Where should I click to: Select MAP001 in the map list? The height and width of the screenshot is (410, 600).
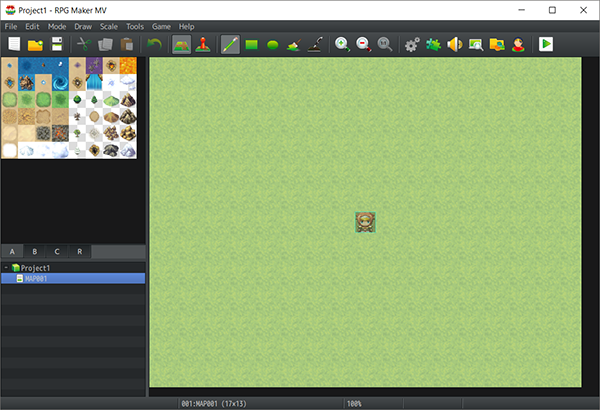[x=73, y=278]
